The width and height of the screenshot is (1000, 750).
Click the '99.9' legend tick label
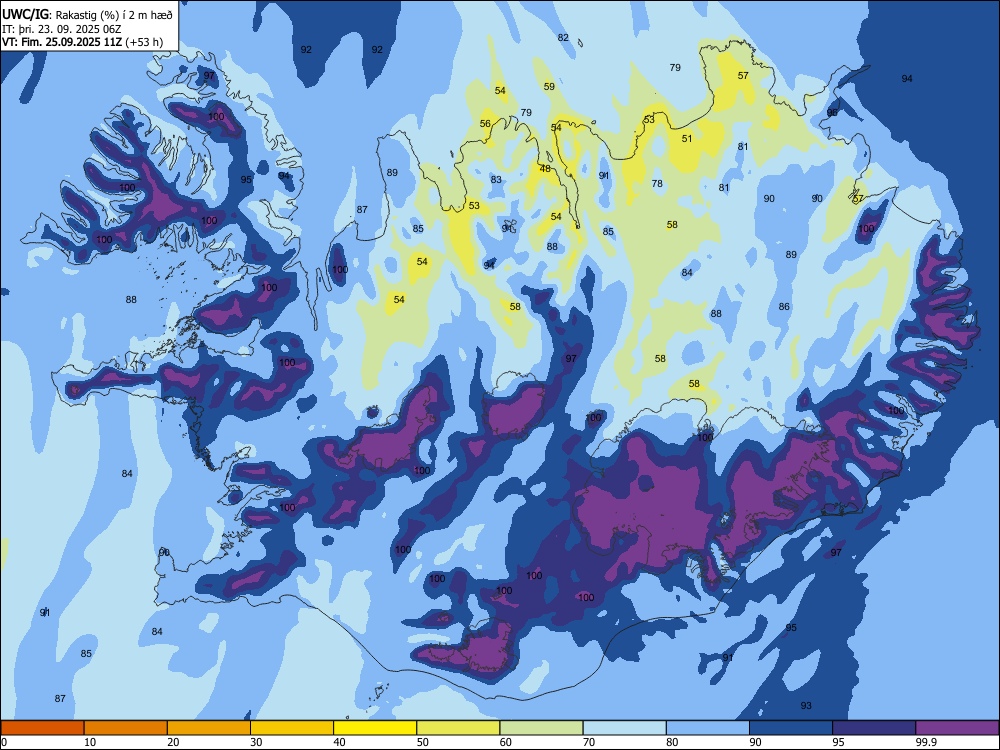pyautogui.click(x=925, y=742)
